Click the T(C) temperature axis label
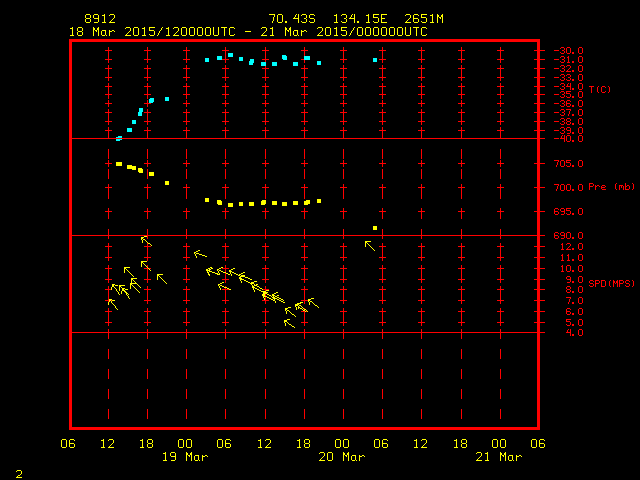Screen dimensions: 640x480 600,89
